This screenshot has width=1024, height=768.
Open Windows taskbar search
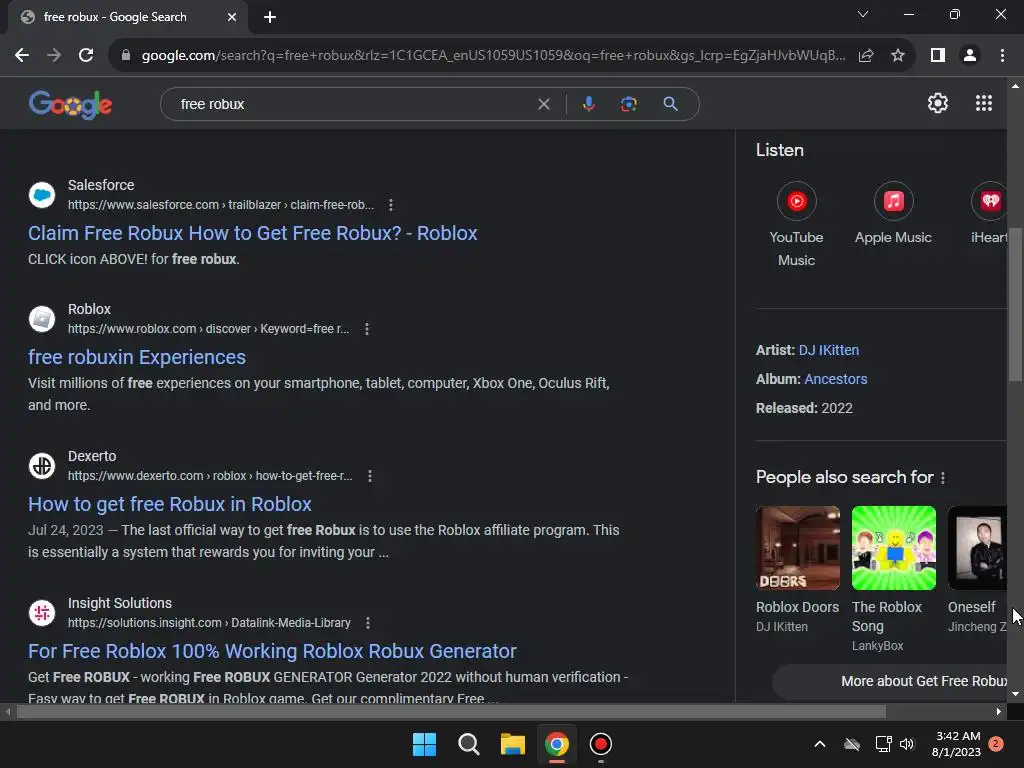pos(468,744)
